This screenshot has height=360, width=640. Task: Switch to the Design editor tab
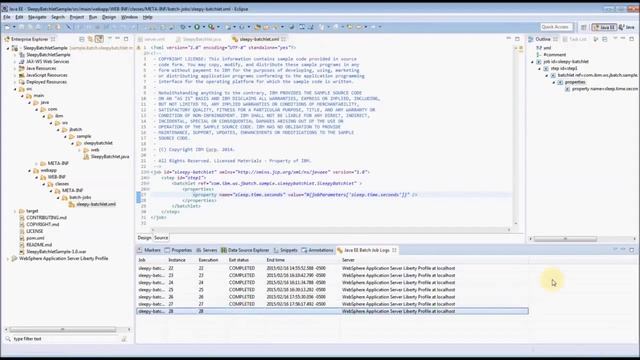coord(144,238)
